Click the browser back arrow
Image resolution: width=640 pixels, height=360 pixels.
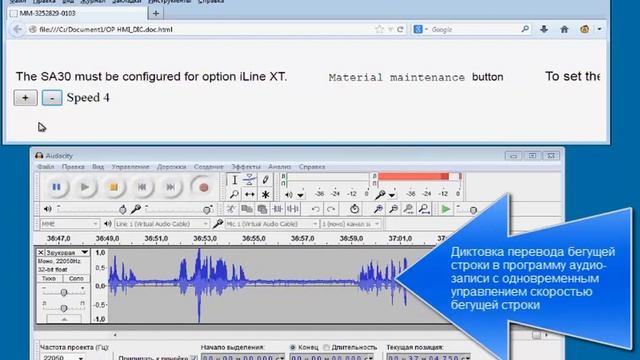[17, 29]
